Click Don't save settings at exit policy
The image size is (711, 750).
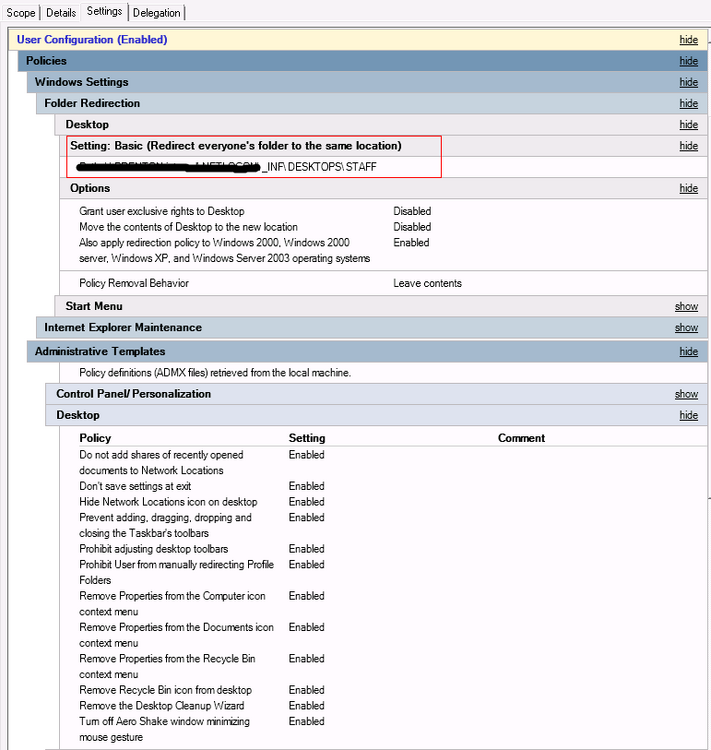(x=135, y=486)
